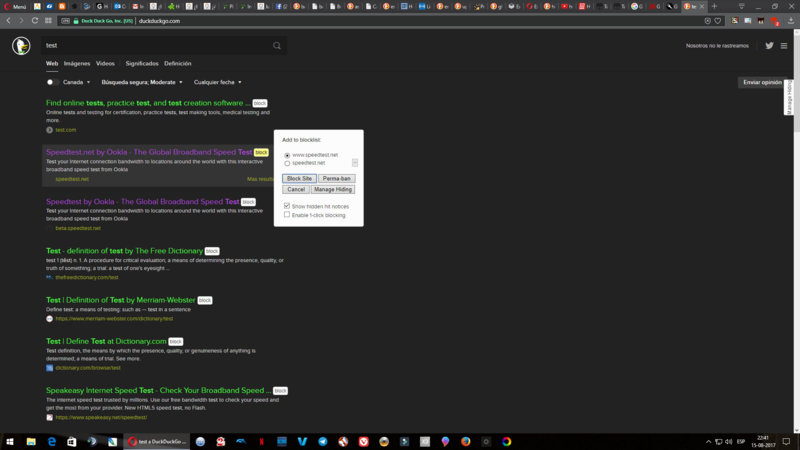Expand the Canada region dropdown

pos(76,82)
